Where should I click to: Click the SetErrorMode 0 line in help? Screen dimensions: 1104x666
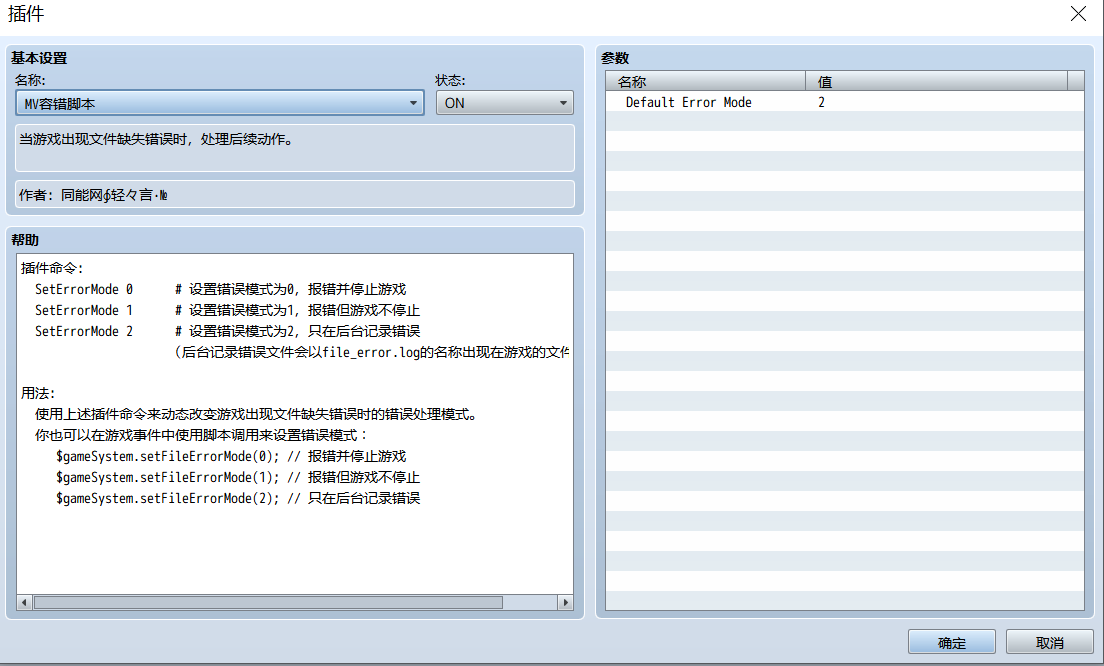pos(220,289)
